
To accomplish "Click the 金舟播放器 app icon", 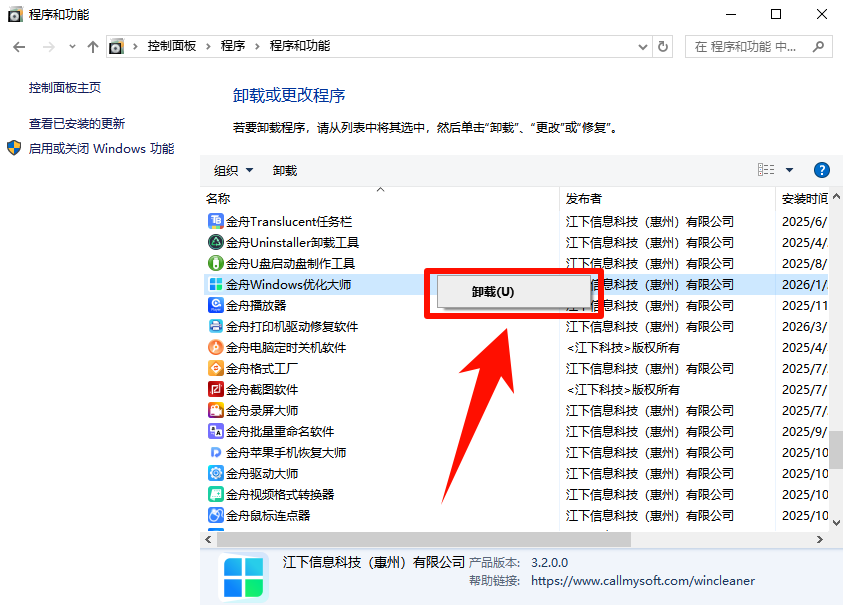I will (x=216, y=305).
